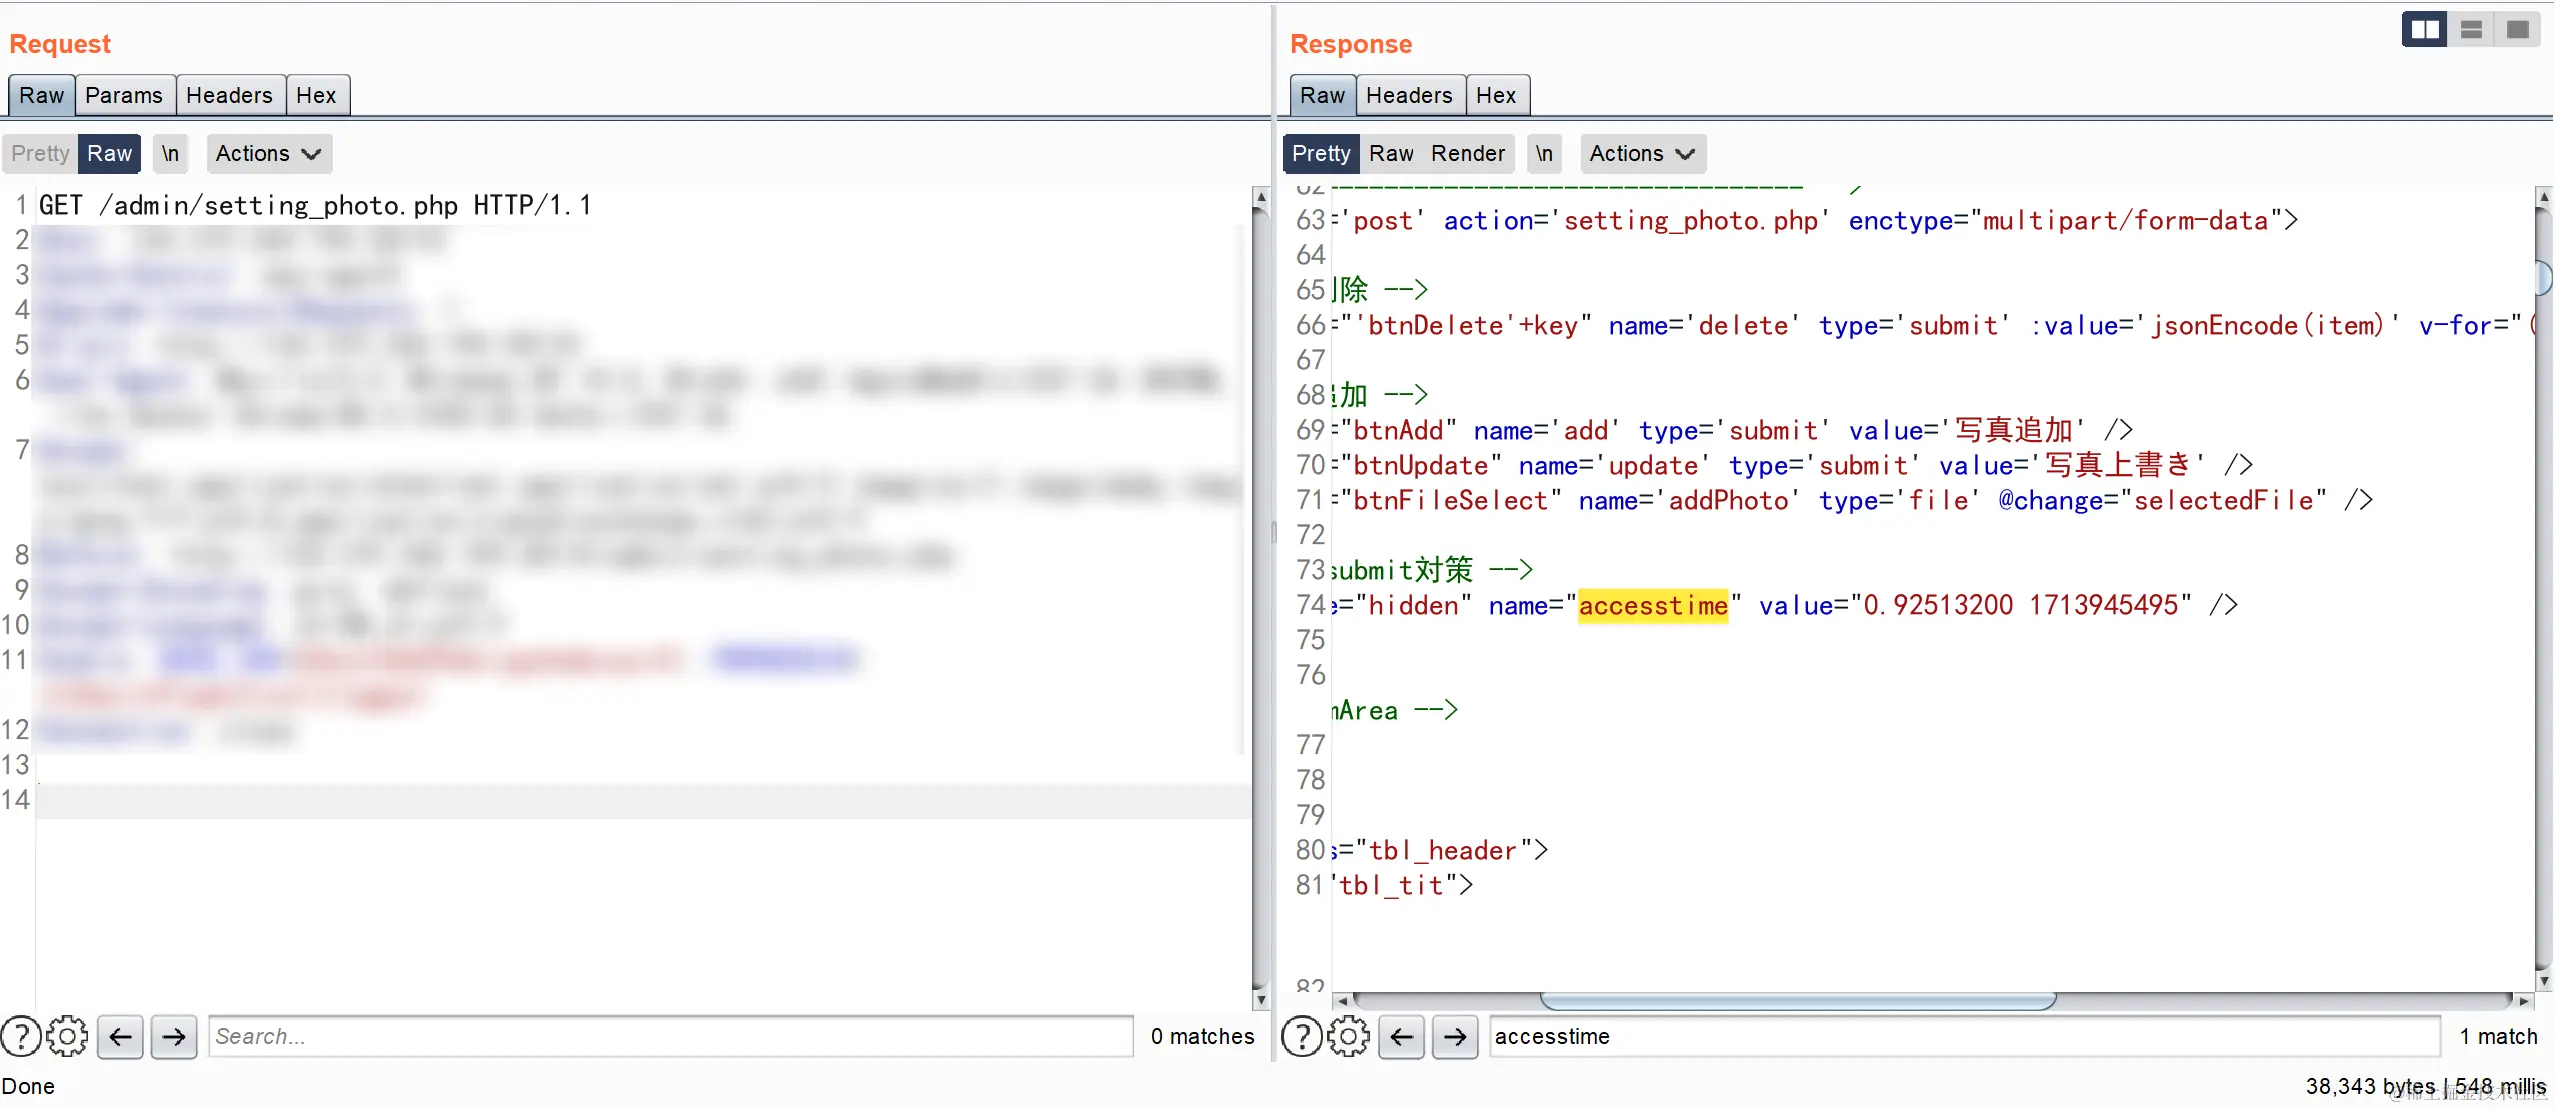Jump to previous response search match
The width and height of the screenshot is (2555, 1109).
1402,1036
